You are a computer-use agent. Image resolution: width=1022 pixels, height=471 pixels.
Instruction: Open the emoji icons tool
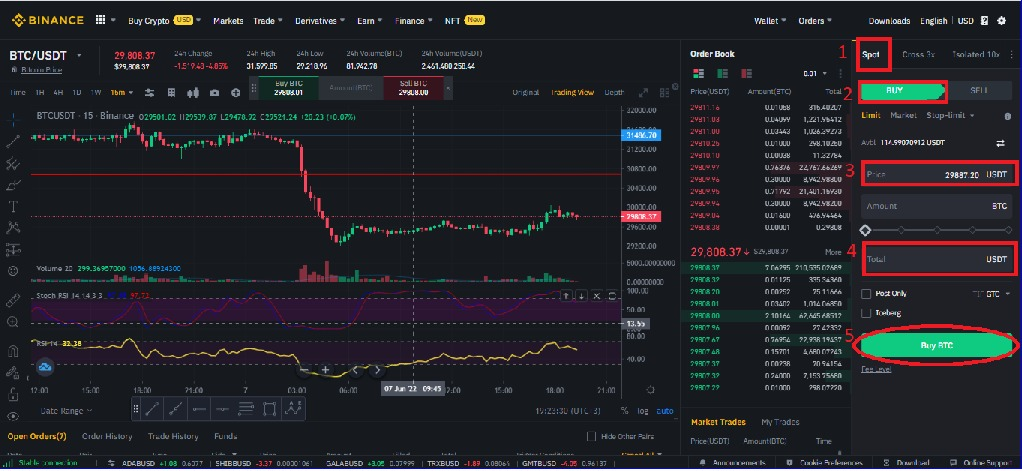pos(14,270)
